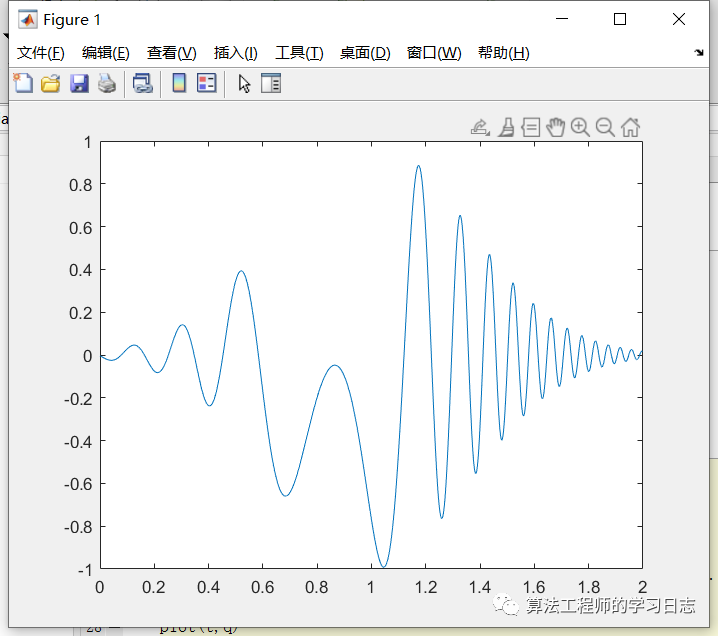Open a file with the folder icon
Viewport: 718px width, 636px height.
click(50, 83)
